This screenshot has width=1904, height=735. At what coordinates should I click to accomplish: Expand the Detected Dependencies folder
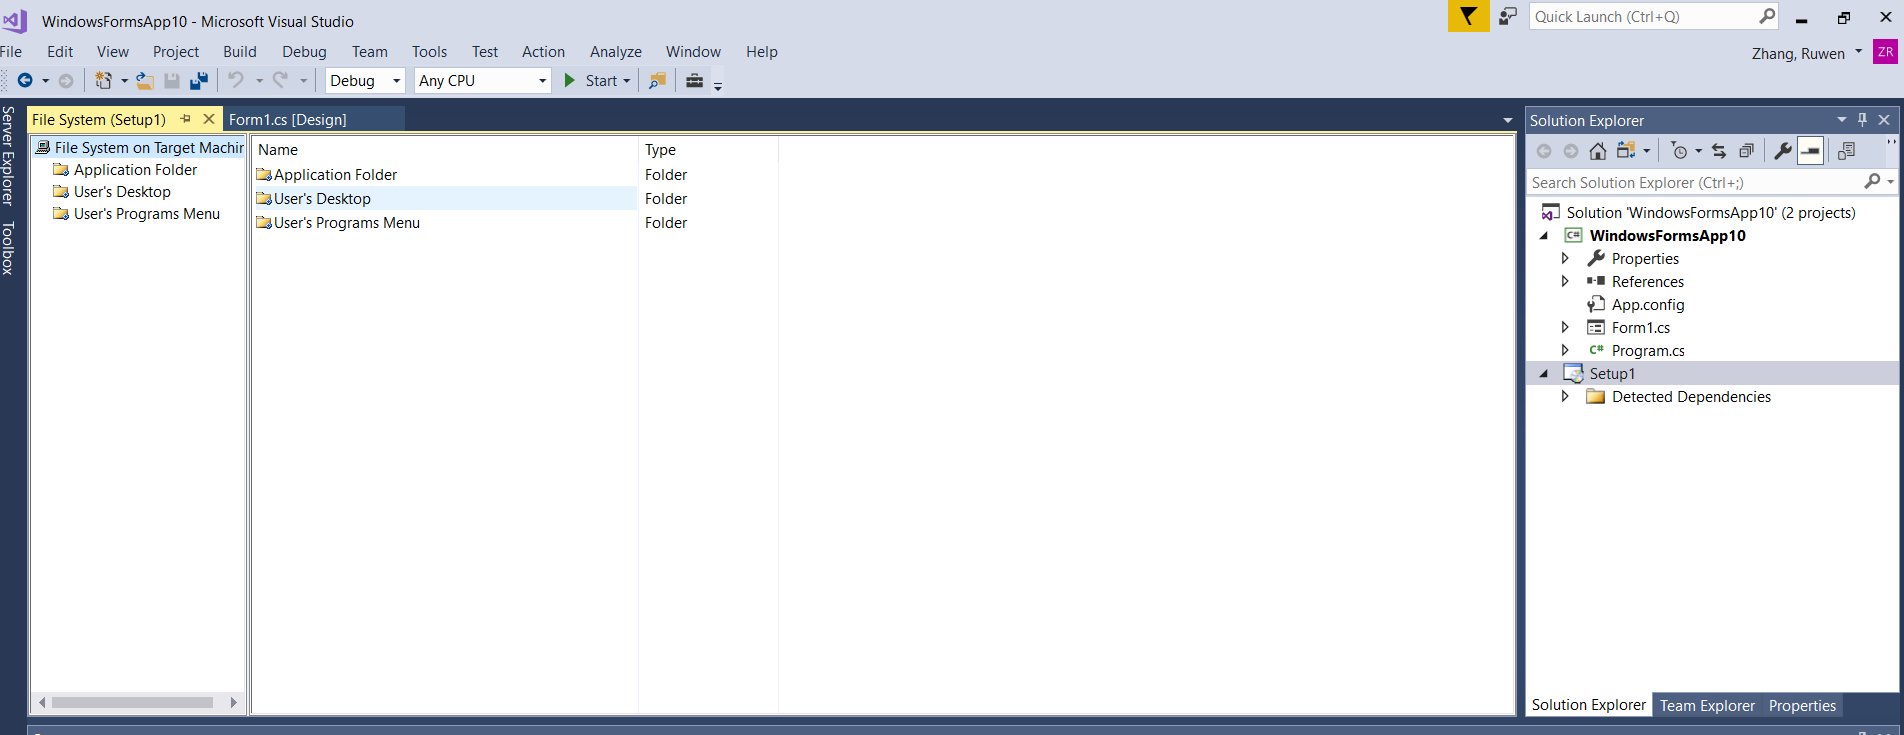tap(1565, 397)
